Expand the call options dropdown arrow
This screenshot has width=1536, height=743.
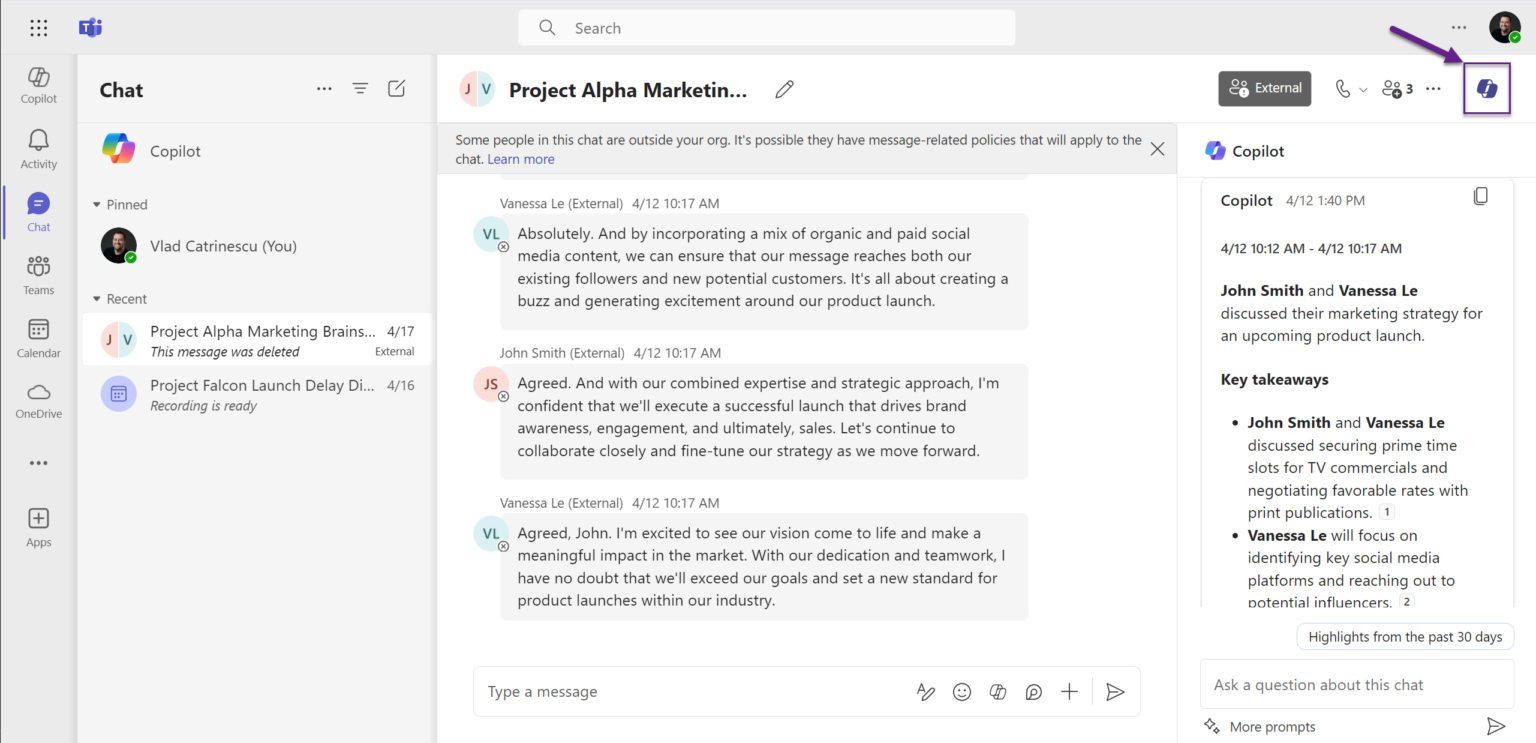pyautogui.click(x=1363, y=90)
